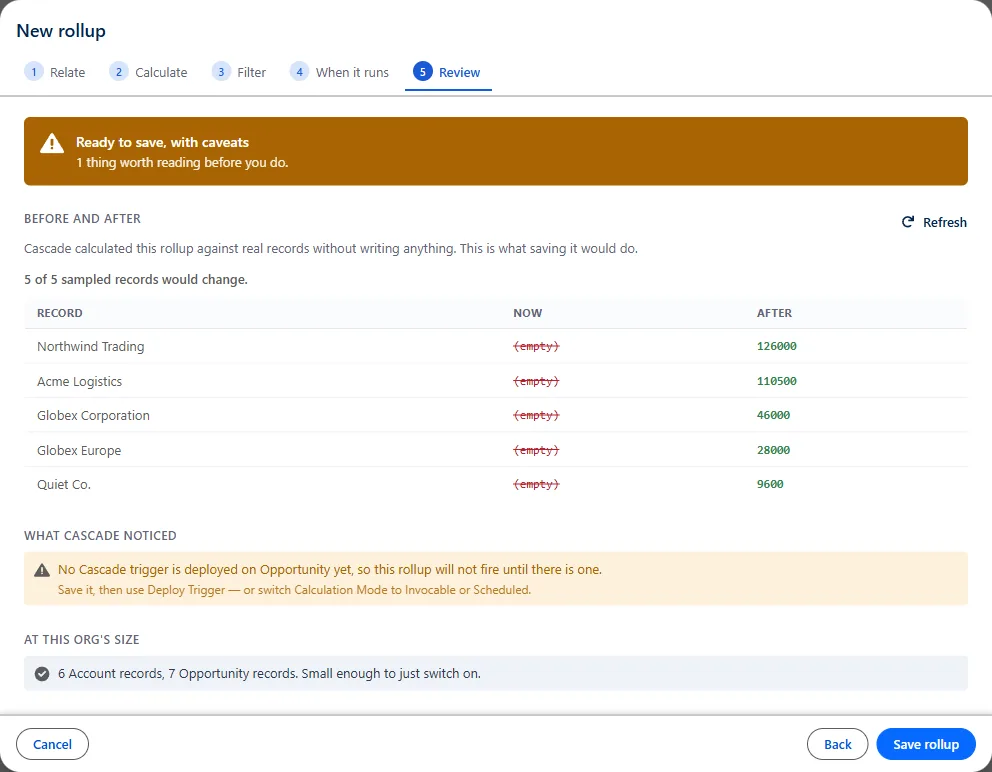Click the 1 thing worth reading banner text
This screenshot has height=772, width=992.
point(182,163)
